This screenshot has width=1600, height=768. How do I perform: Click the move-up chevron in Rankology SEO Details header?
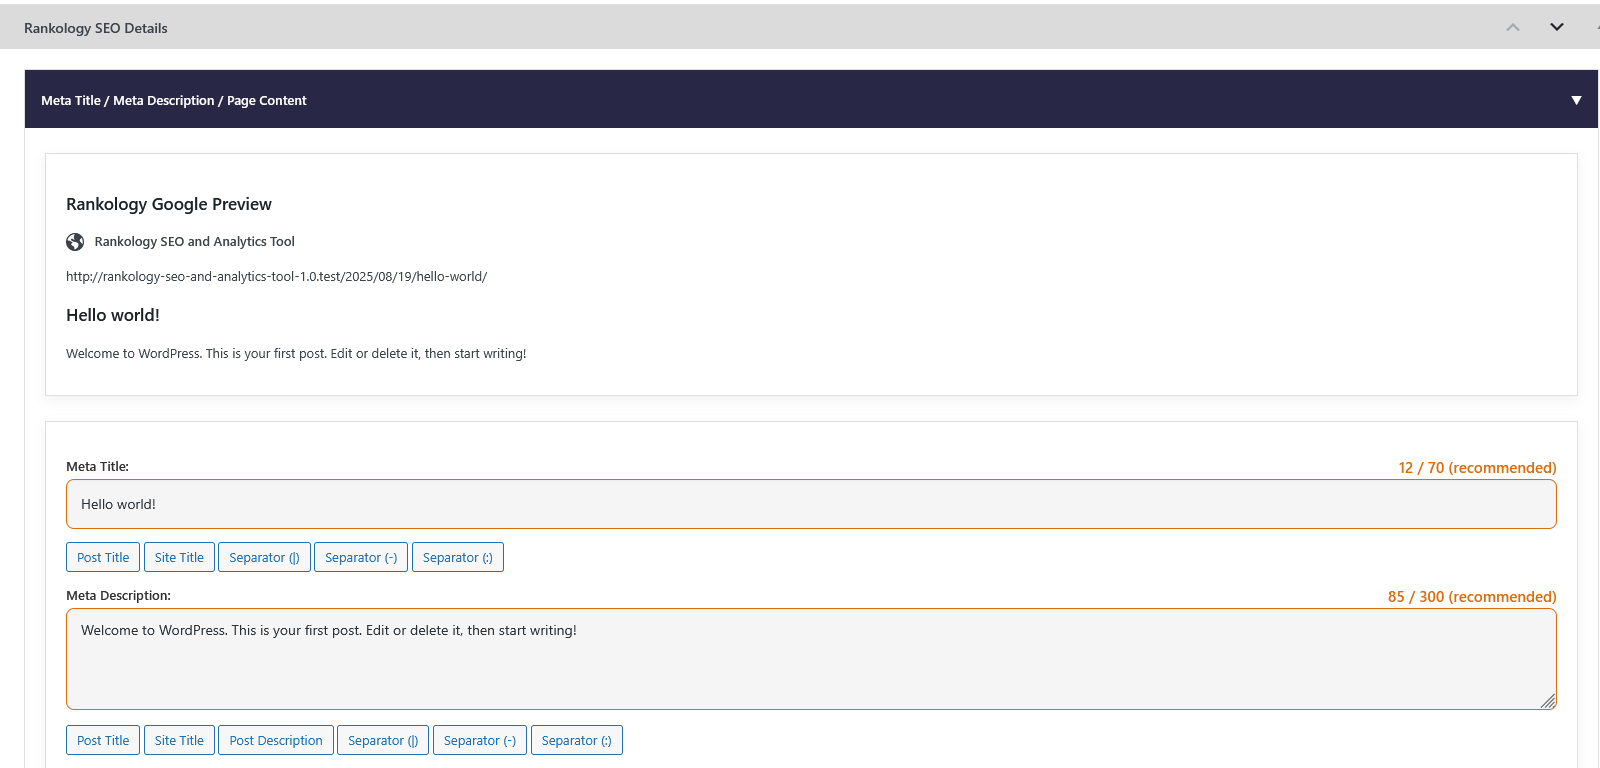[1512, 28]
